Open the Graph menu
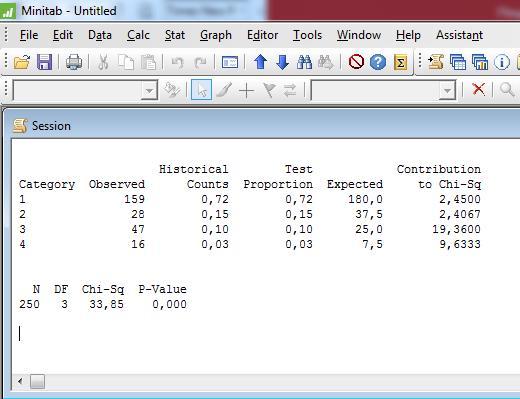The image size is (520, 399). tap(216, 35)
